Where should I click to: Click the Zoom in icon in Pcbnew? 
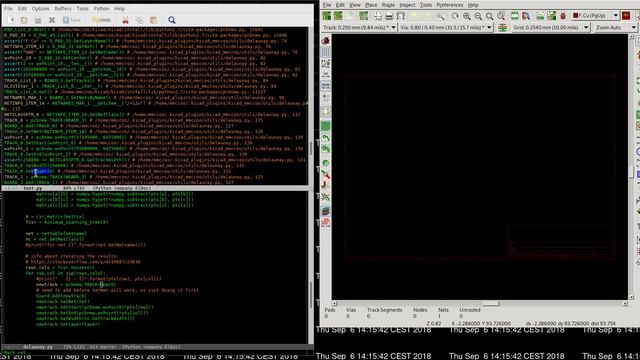pyautogui.click(x=467, y=16)
